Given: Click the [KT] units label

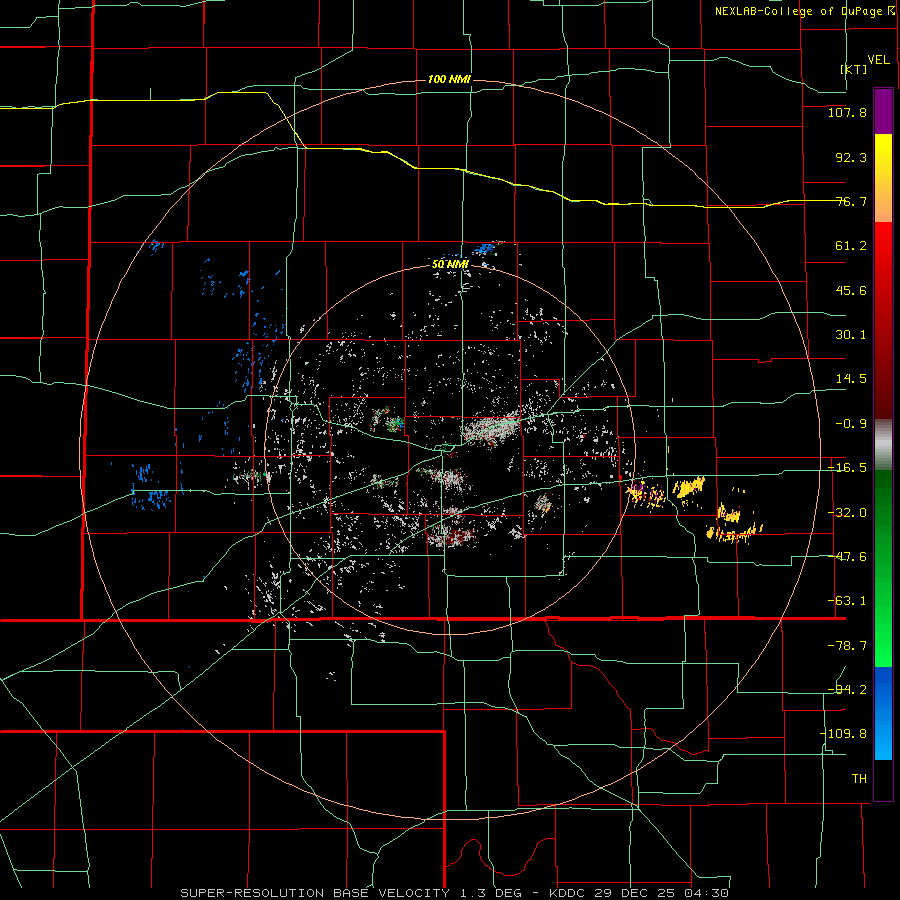Looking at the screenshot, I should pyautogui.click(x=854, y=69).
